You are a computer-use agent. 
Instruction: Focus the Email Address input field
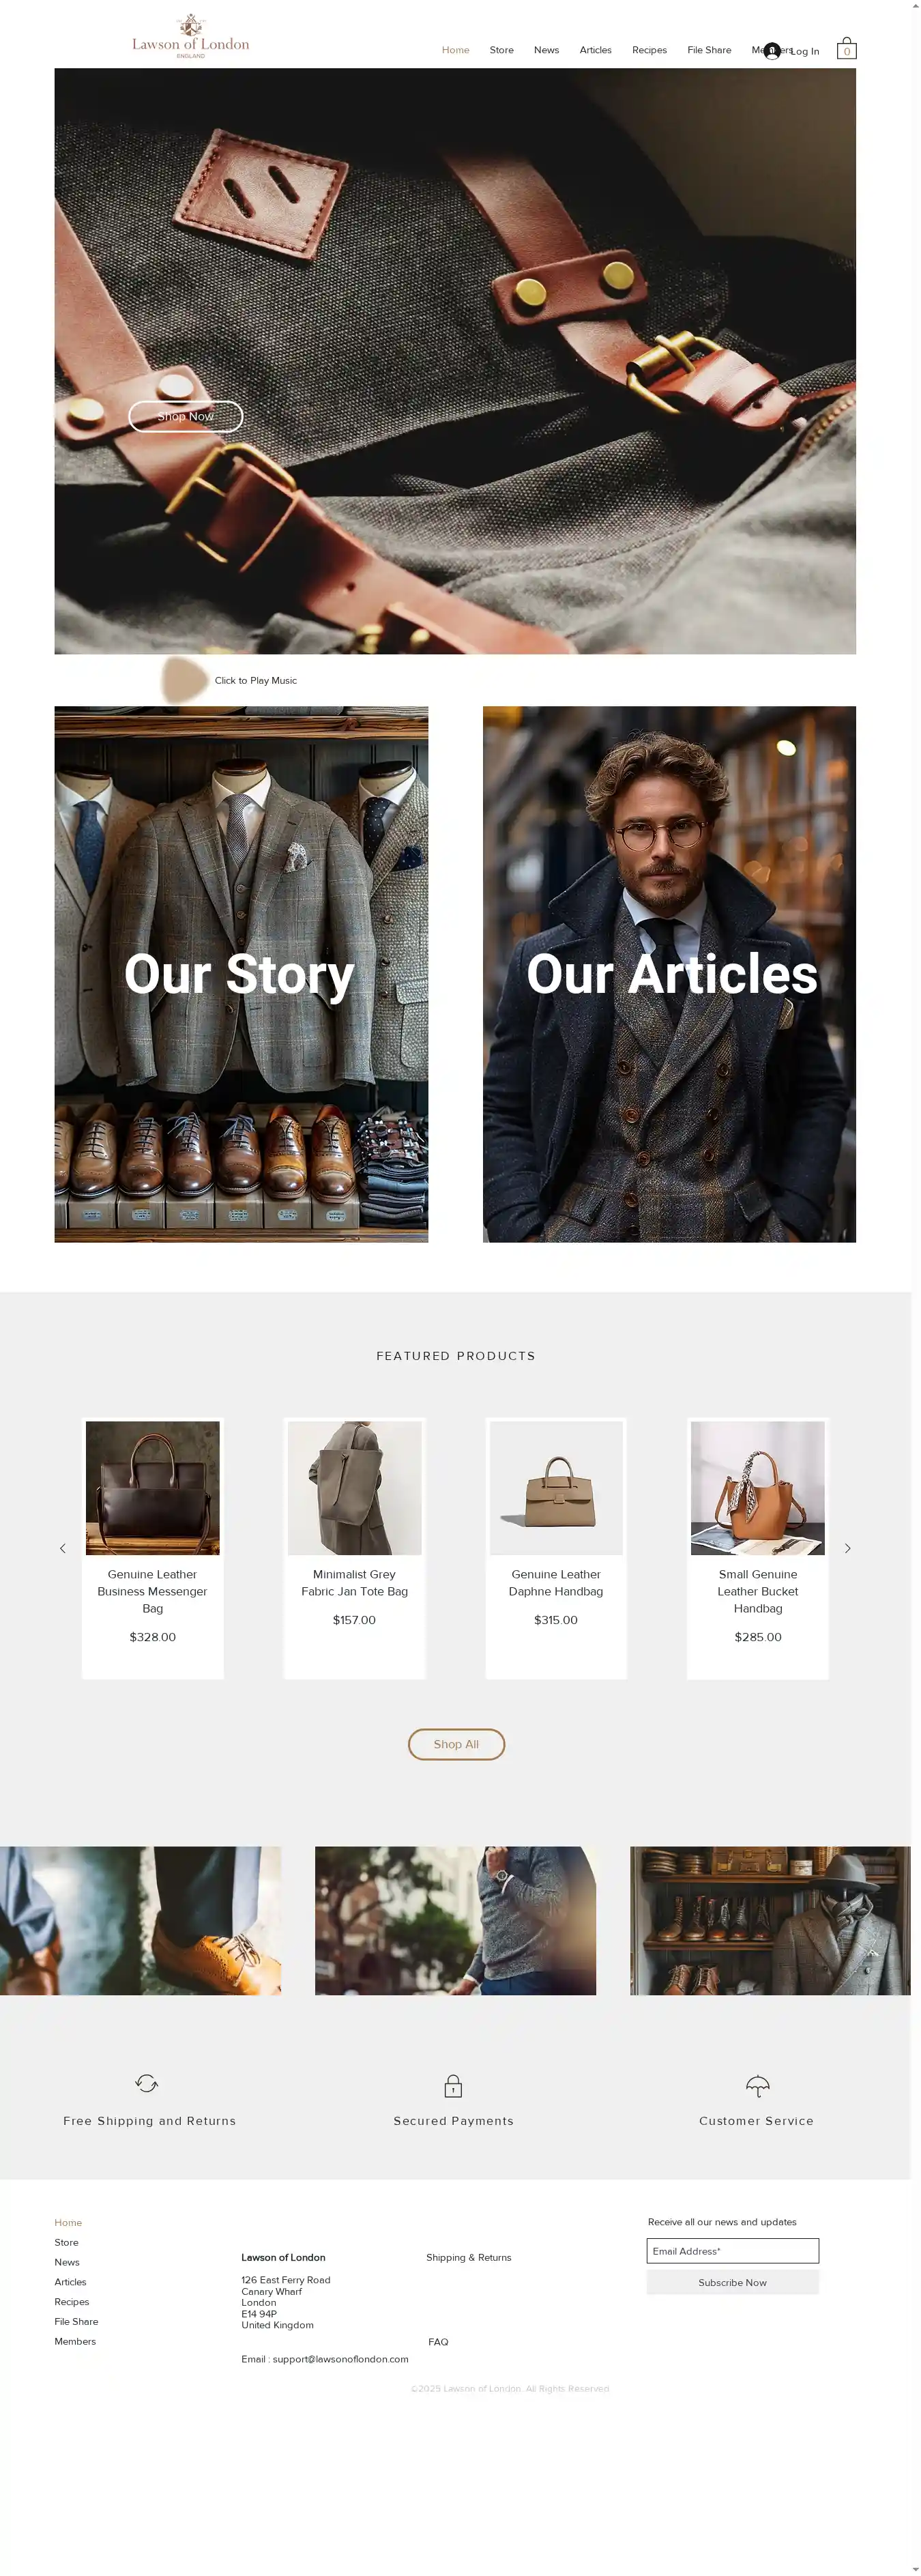click(x=732, y=2251)
